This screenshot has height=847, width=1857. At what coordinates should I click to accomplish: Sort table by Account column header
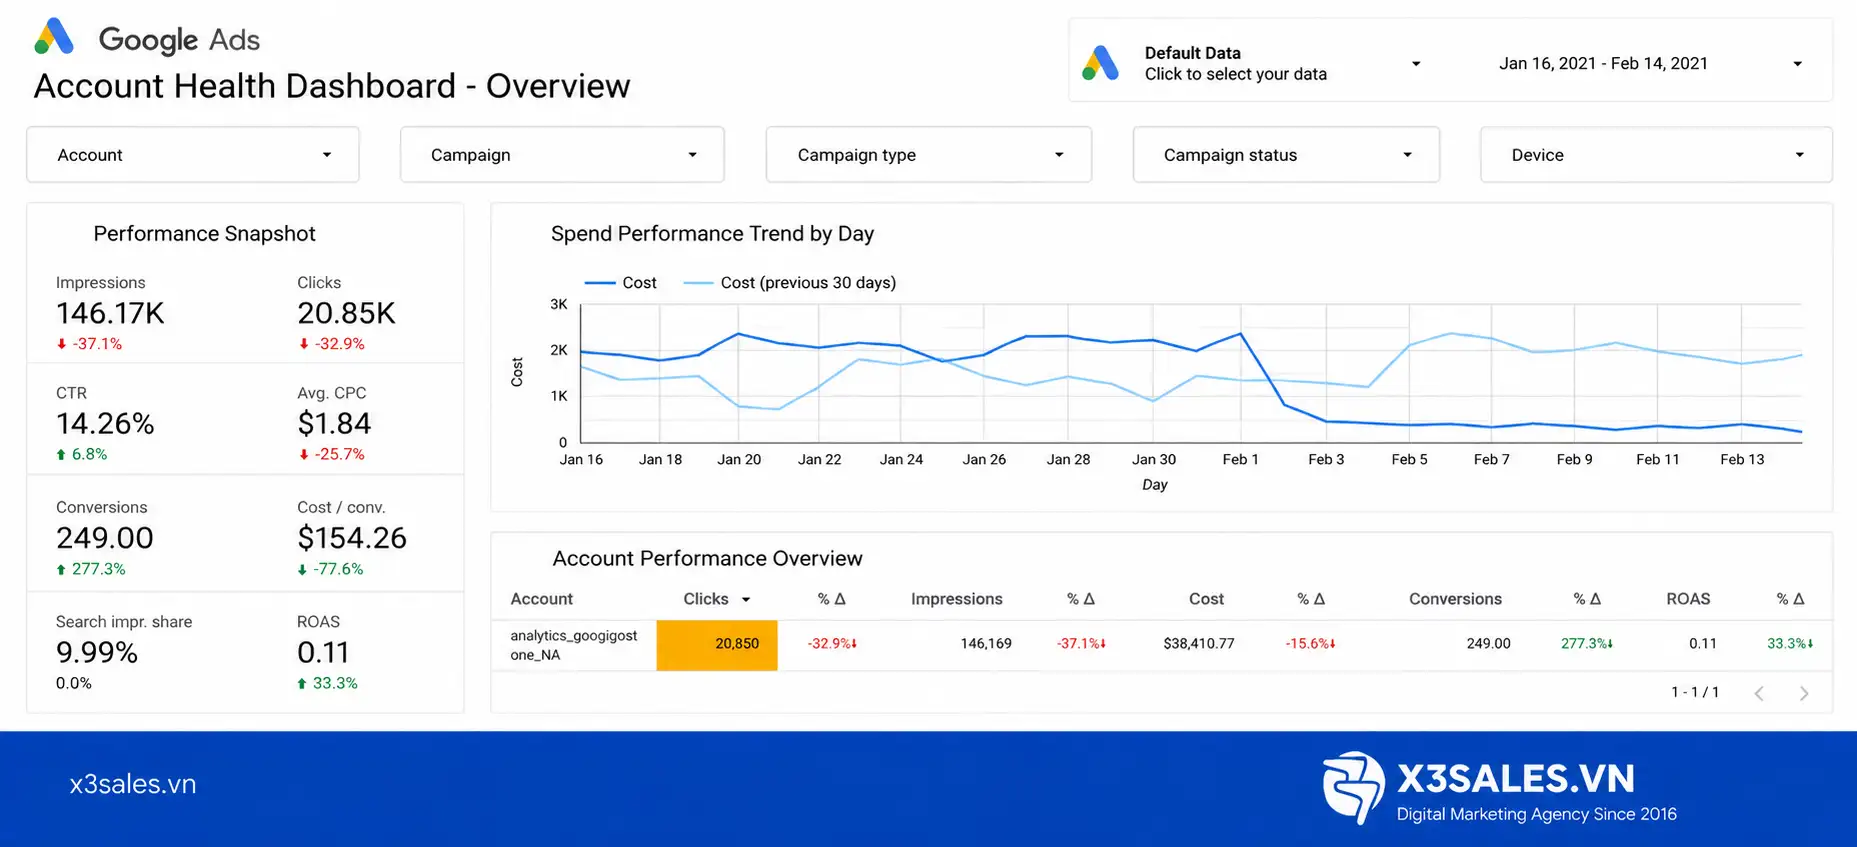pos(541,599)
